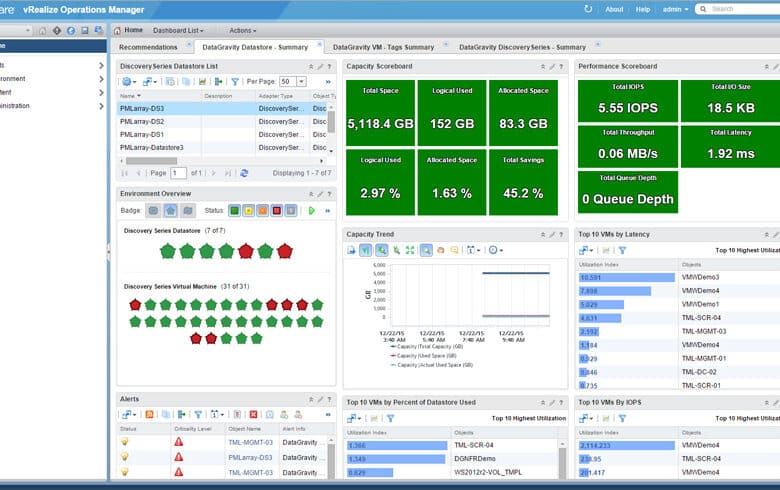Screen dimensions: 780x490
Task: Click the lightbulb status icon in first alert row
Action: click(x=124, y=442)
